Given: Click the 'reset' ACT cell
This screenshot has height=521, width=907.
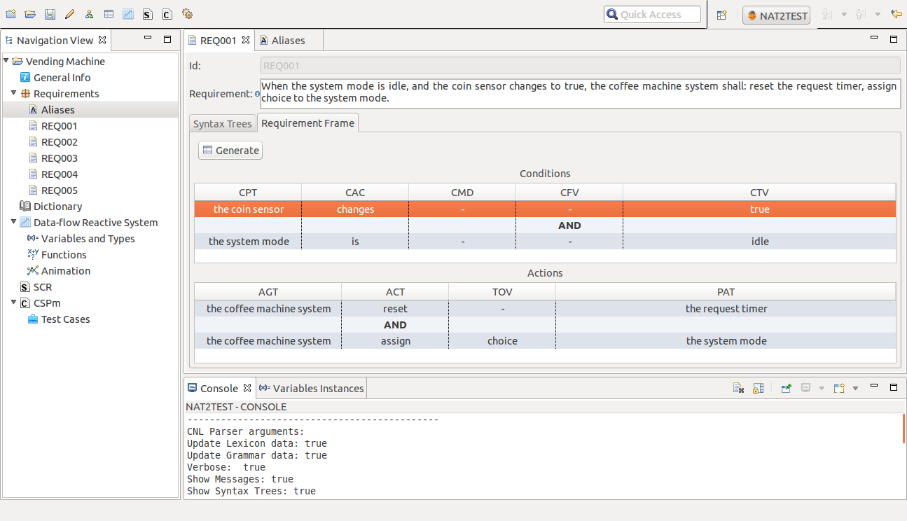Looking at the screenshot, I should 395,309.
